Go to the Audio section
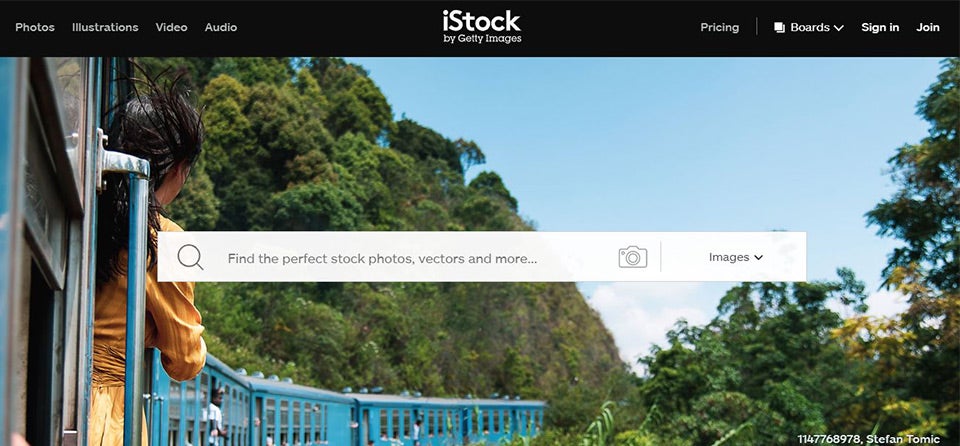The width and height of the screenshot is (960, 446). [x=221, y=28]
